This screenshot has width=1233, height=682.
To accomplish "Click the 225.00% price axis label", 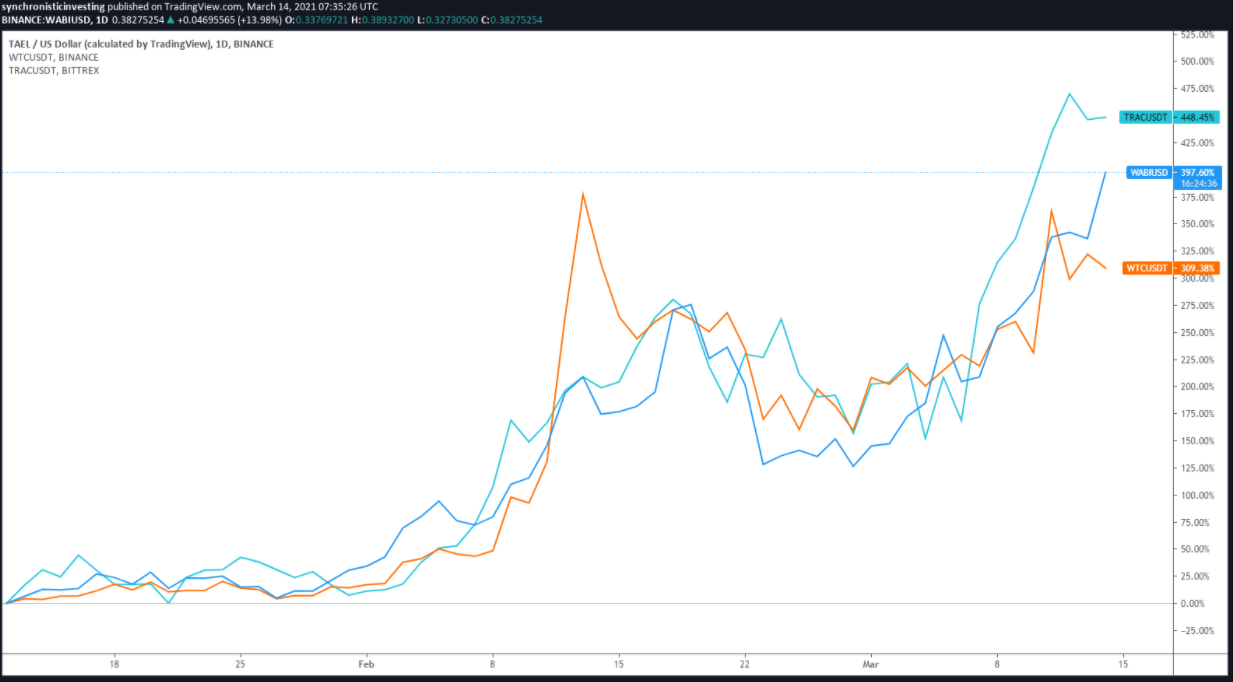I will pos(1197,360).
